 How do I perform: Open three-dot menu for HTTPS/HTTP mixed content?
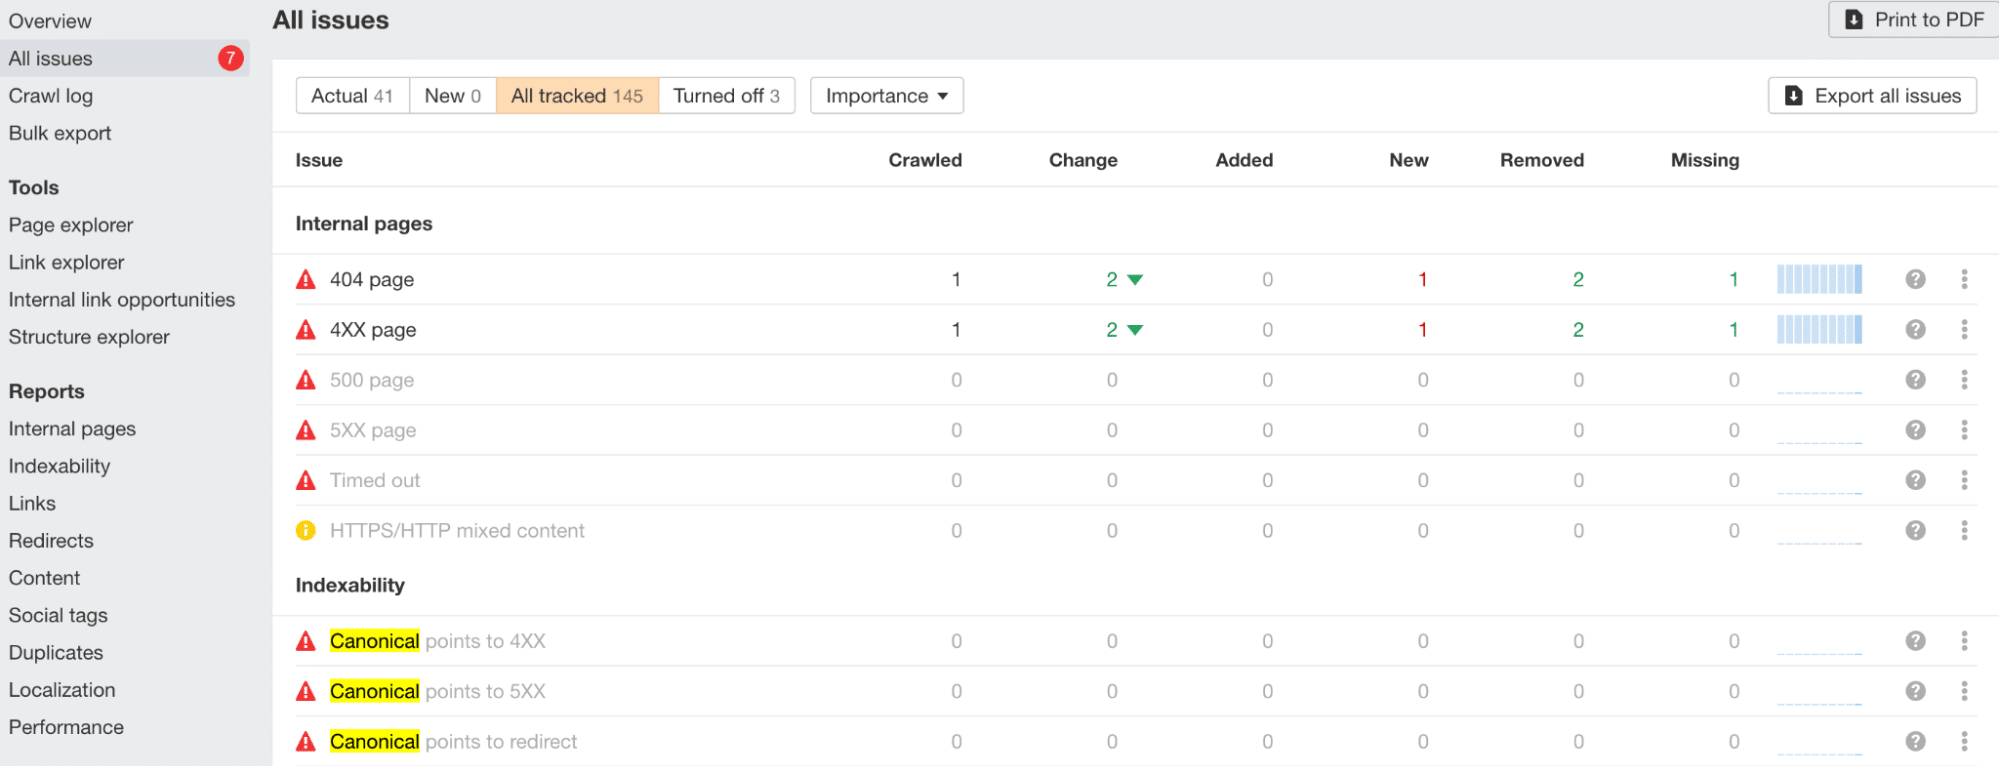1964,530
